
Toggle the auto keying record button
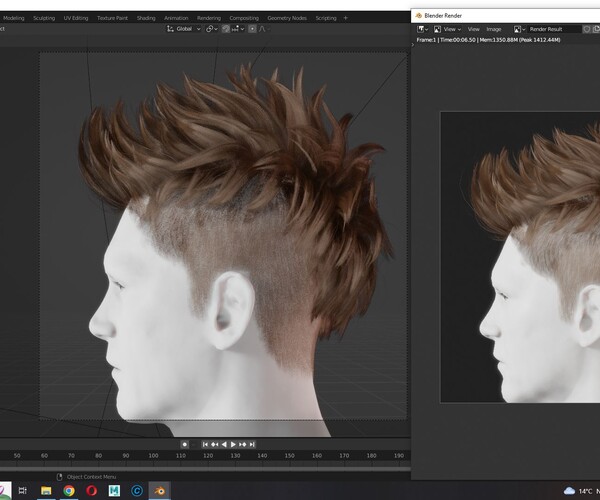point(184,445)
